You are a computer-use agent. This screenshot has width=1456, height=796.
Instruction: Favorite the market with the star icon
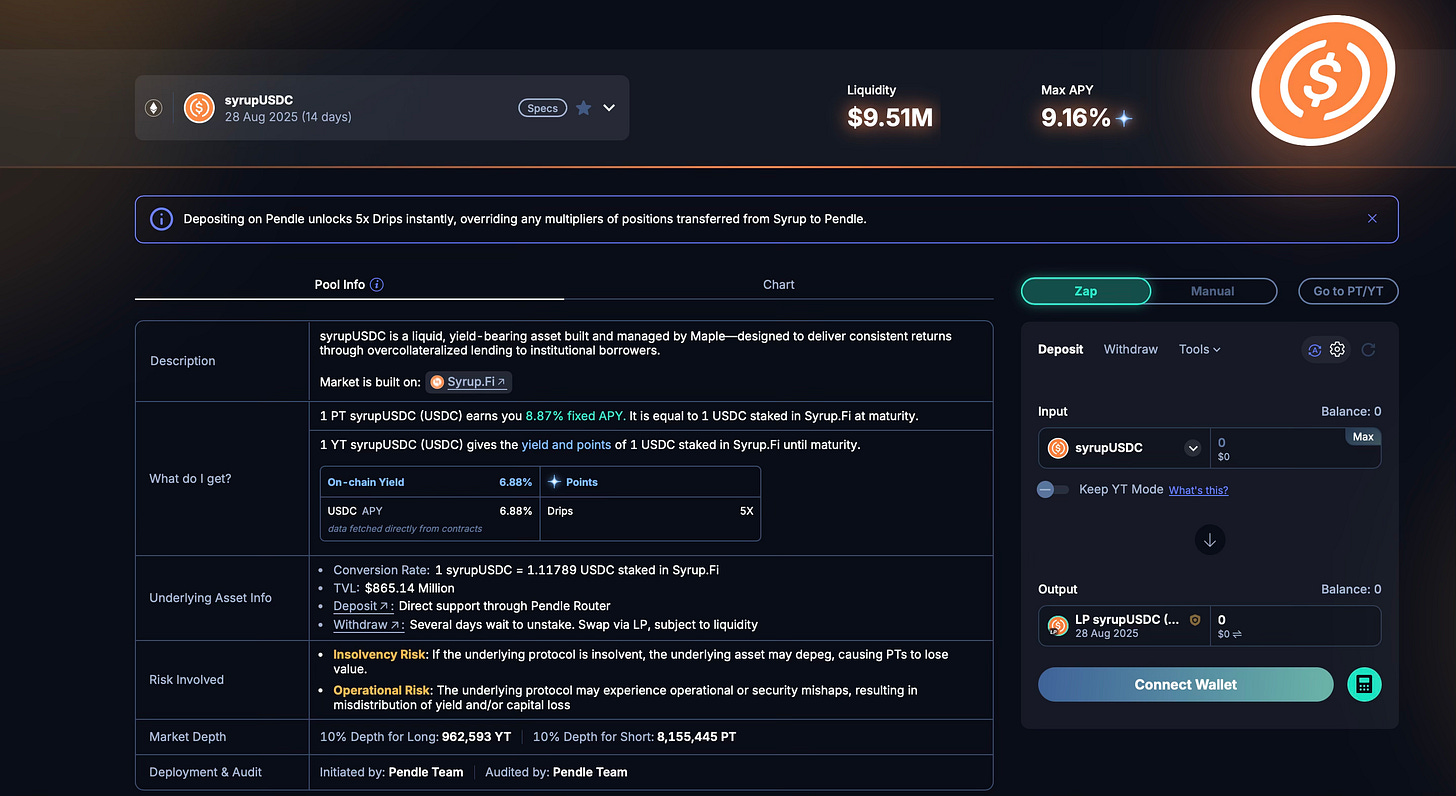583,108
